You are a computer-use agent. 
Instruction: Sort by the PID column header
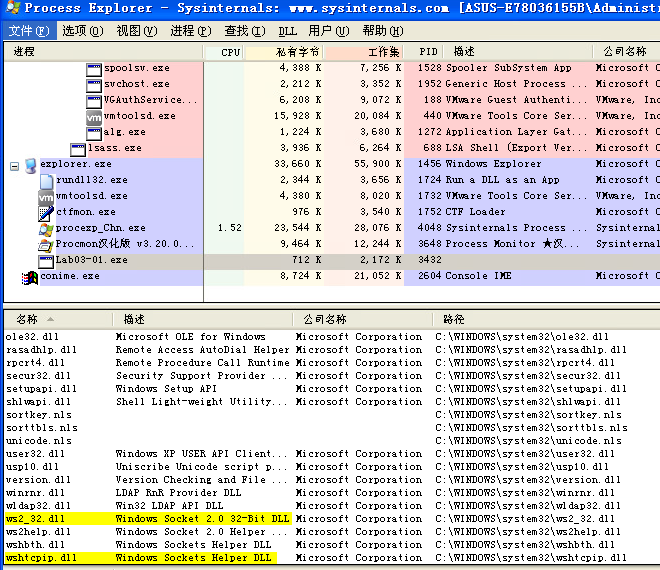click(424, 52)
